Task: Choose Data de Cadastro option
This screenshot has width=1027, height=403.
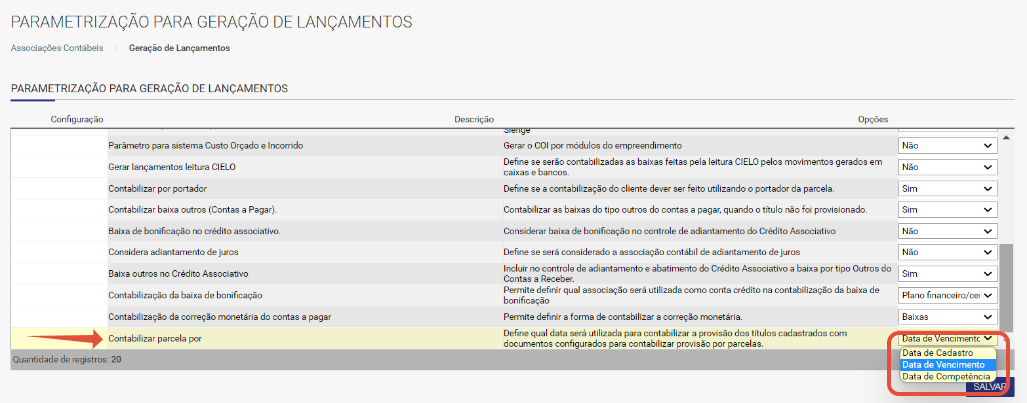Action: (x=948, y=353)
